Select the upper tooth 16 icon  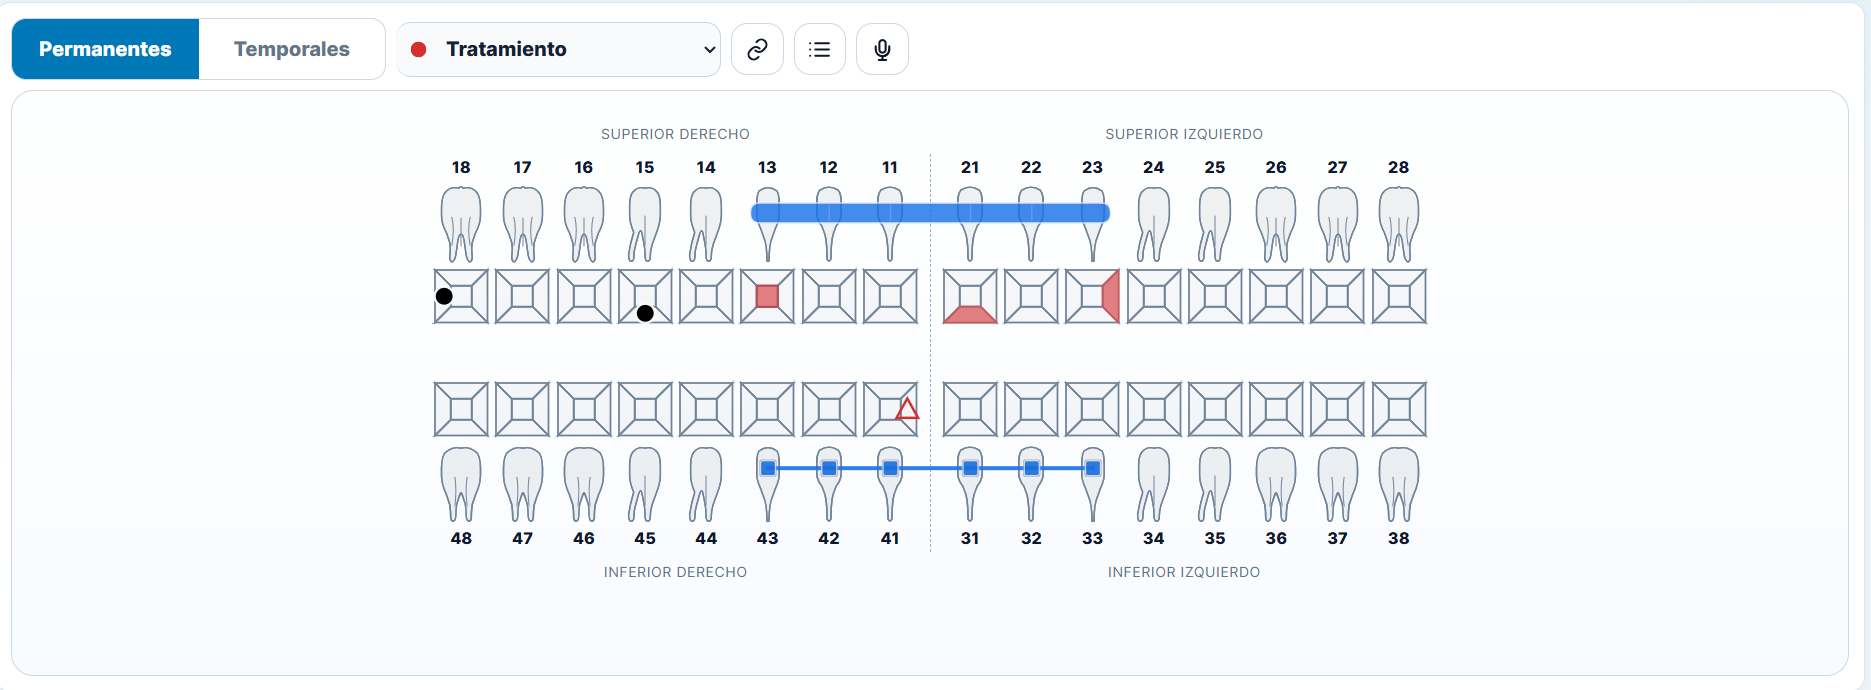tap(584, 224)
